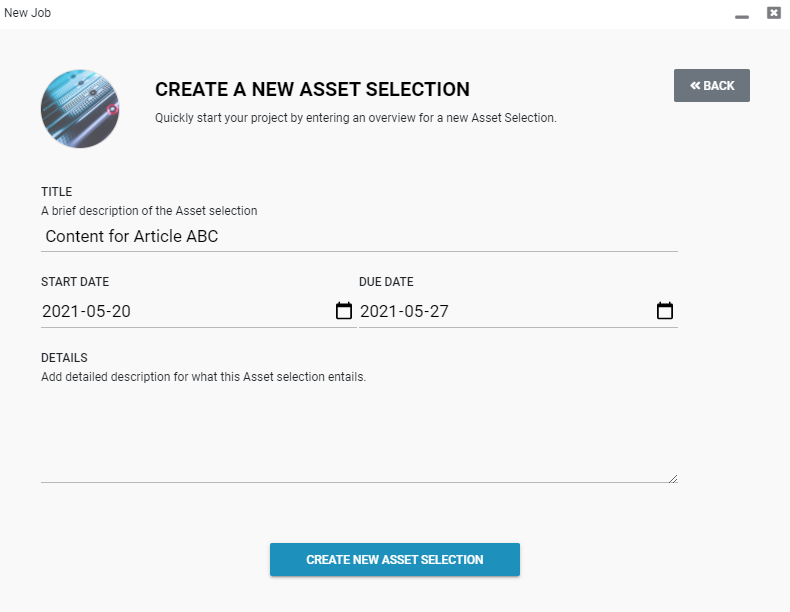Select the day 27 in Due Date
Screen dimensions: 790x612
click(439, 311)
